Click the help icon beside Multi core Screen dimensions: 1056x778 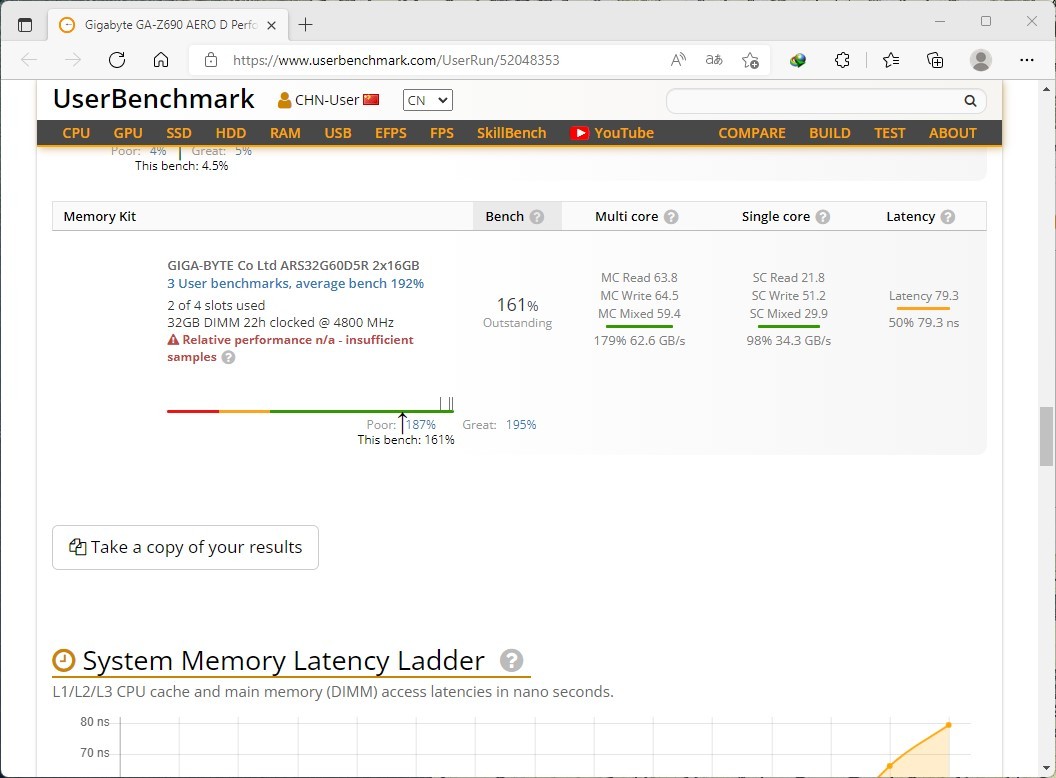pos(671,217)
